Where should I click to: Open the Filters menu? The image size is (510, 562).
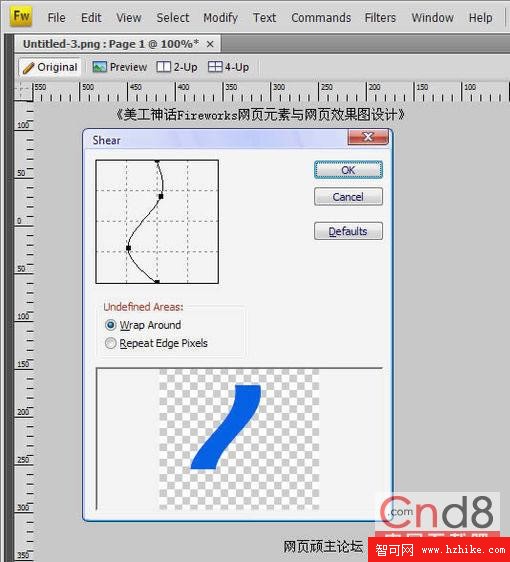(x=380, y=18)
